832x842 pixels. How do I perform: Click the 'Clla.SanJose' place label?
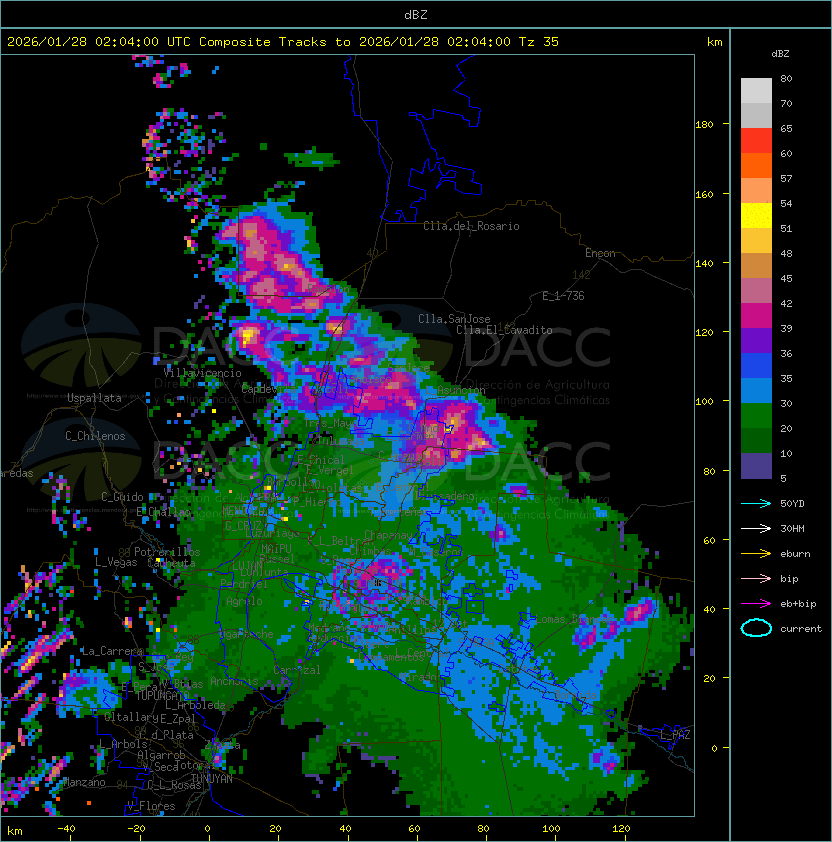454,319
